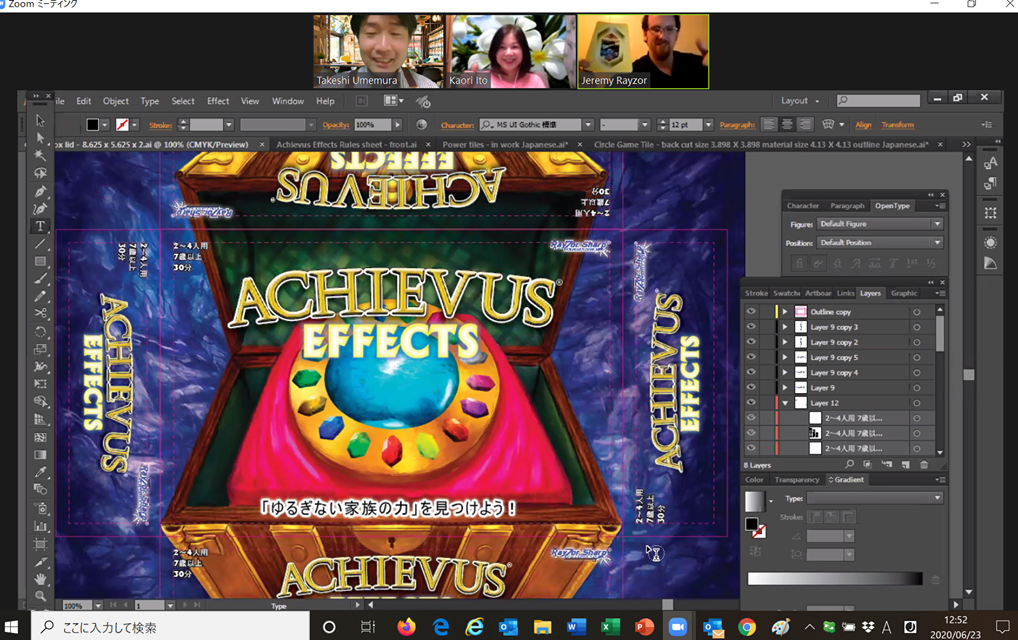Image resolution: width=1018 pixels, height=640 pixels.
Task: Click the gradient slider bar
Action: coord(834,579)
